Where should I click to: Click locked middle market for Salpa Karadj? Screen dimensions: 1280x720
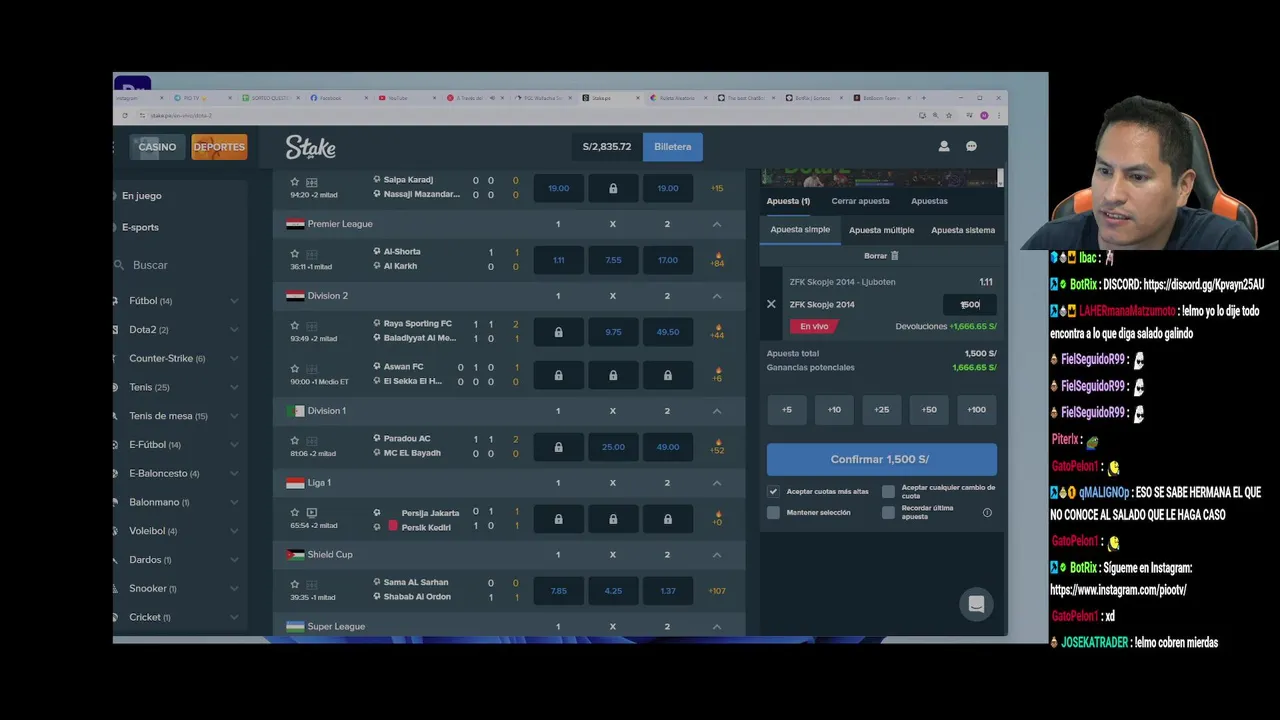point(613,188)
